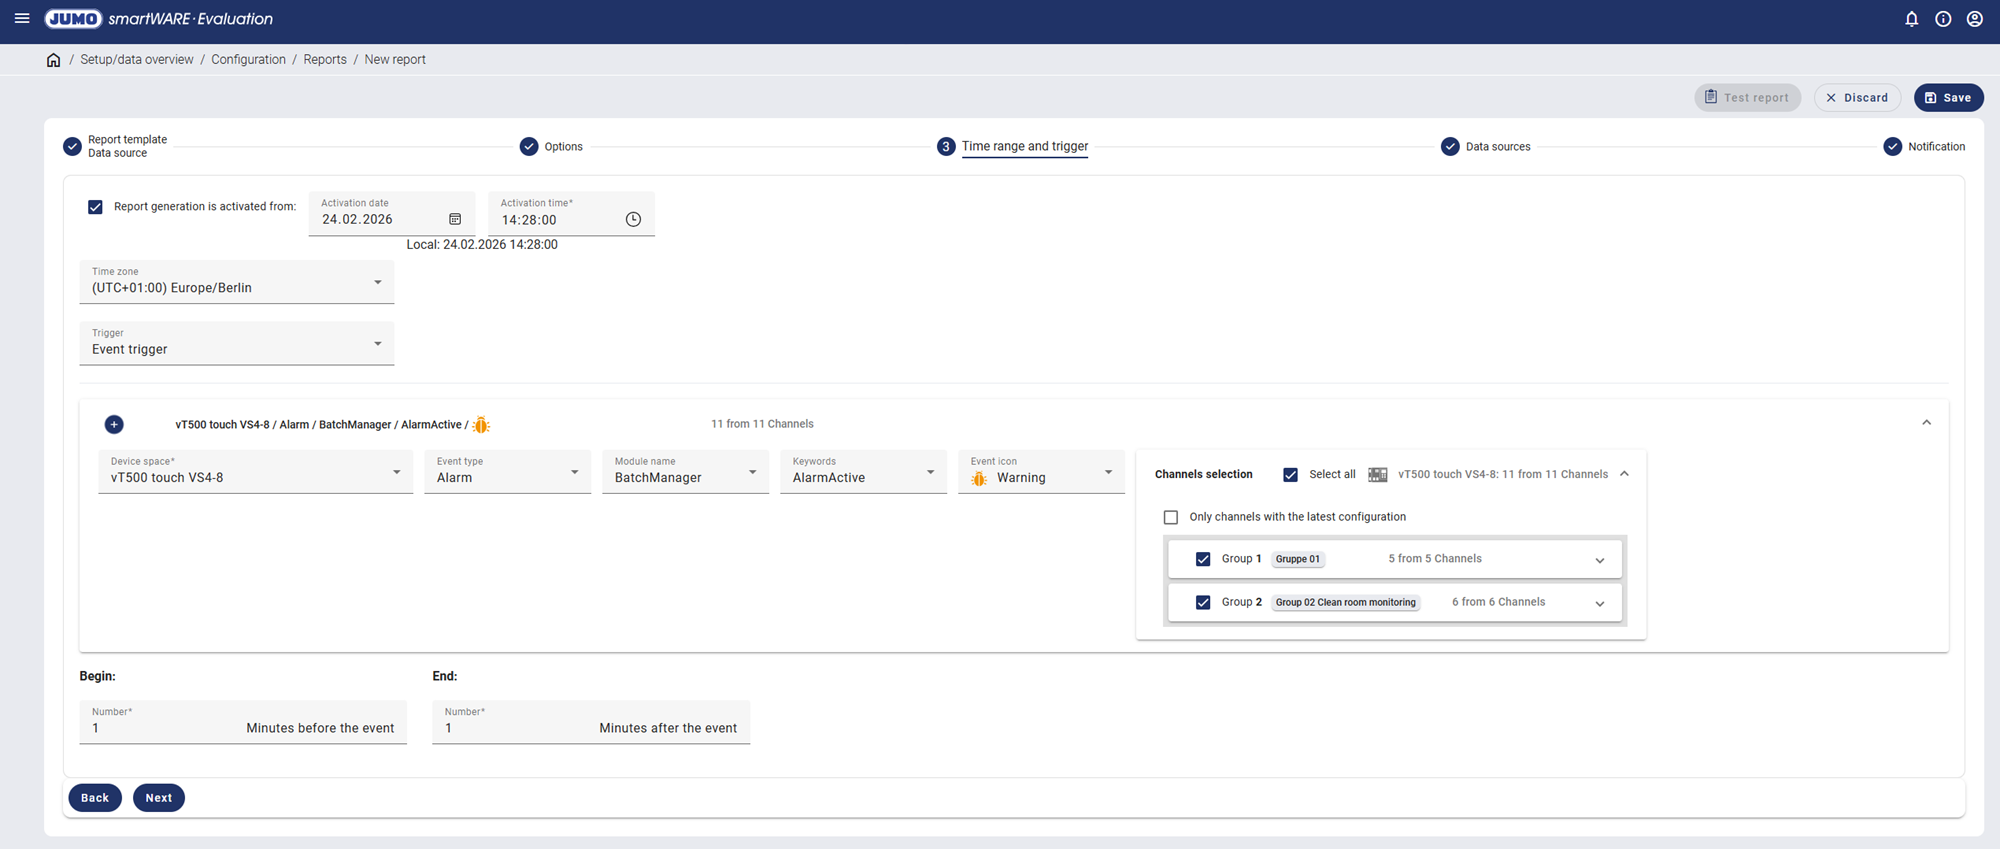Open the notifications bell

[x=1911, y=19]
